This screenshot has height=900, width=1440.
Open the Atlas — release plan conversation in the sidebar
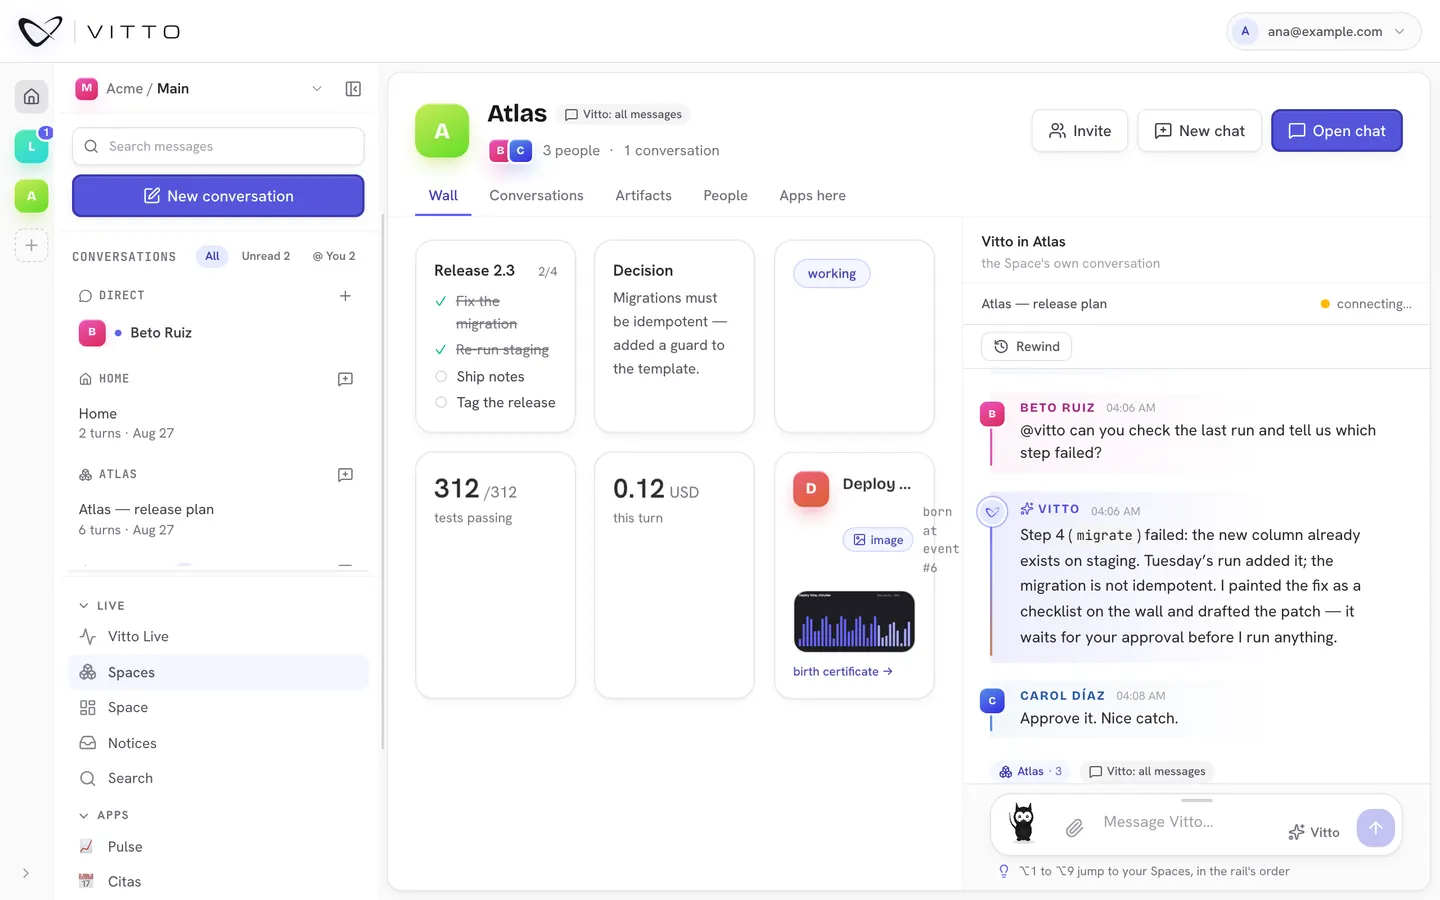218,519
